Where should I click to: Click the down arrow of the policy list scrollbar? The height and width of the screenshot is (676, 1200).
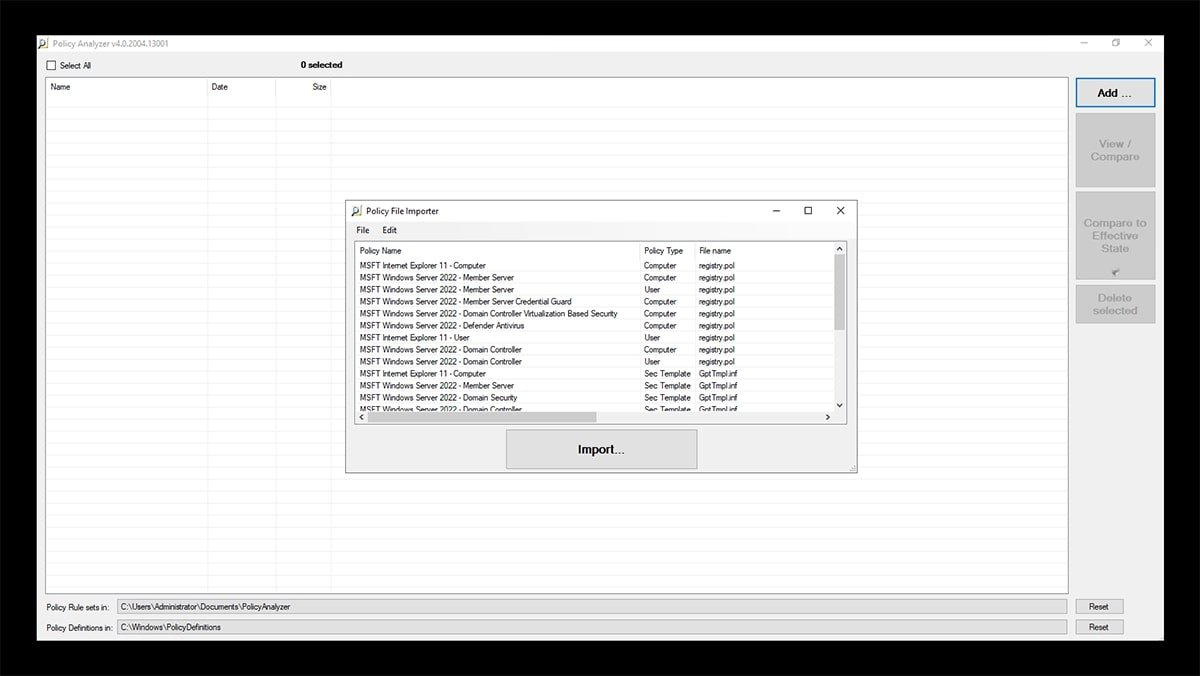840,405
